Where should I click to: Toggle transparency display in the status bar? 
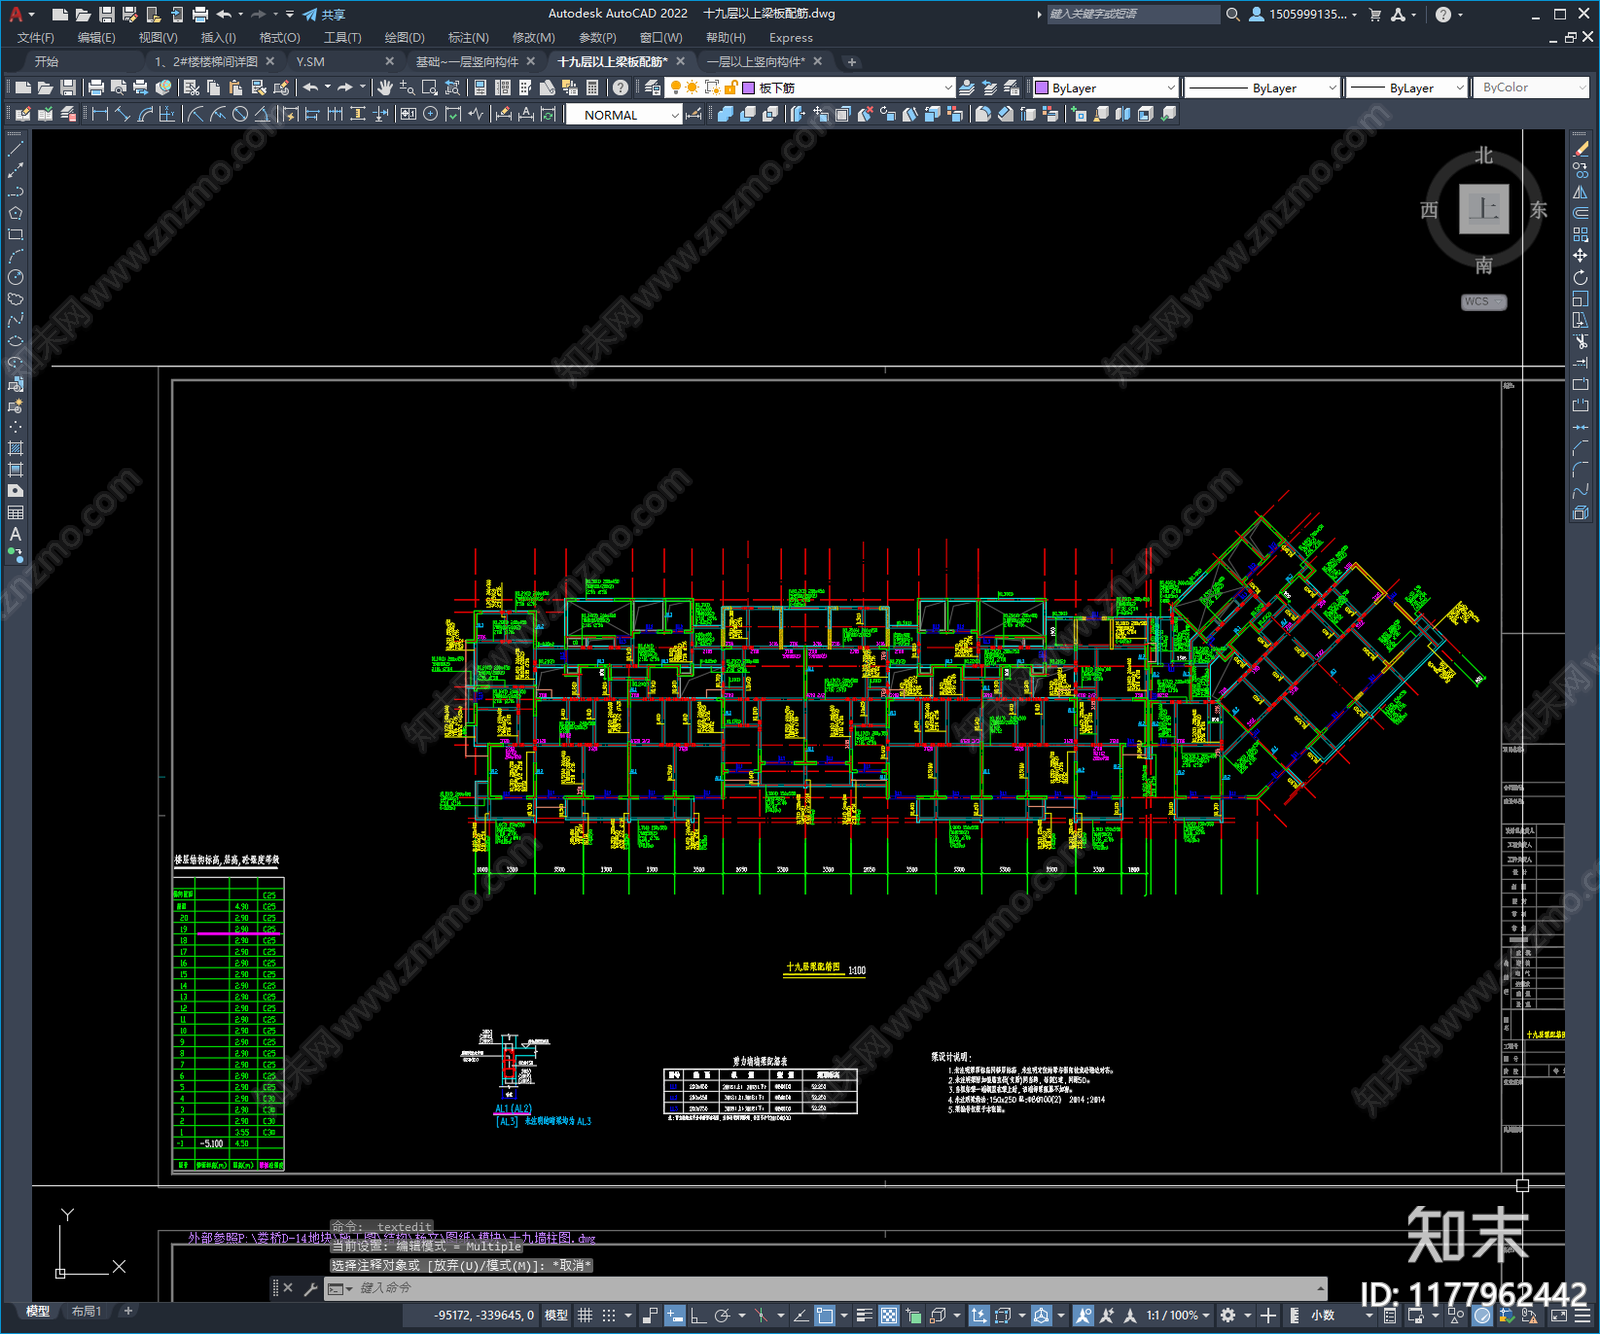point(889,1316)
